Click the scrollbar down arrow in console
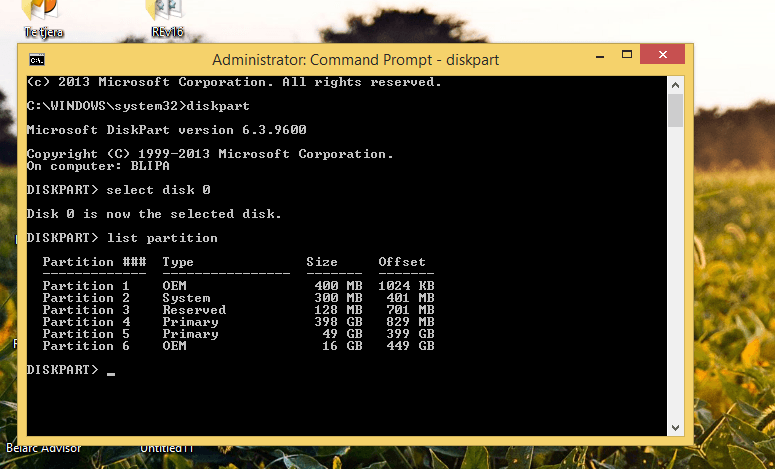 coord(675,427)
